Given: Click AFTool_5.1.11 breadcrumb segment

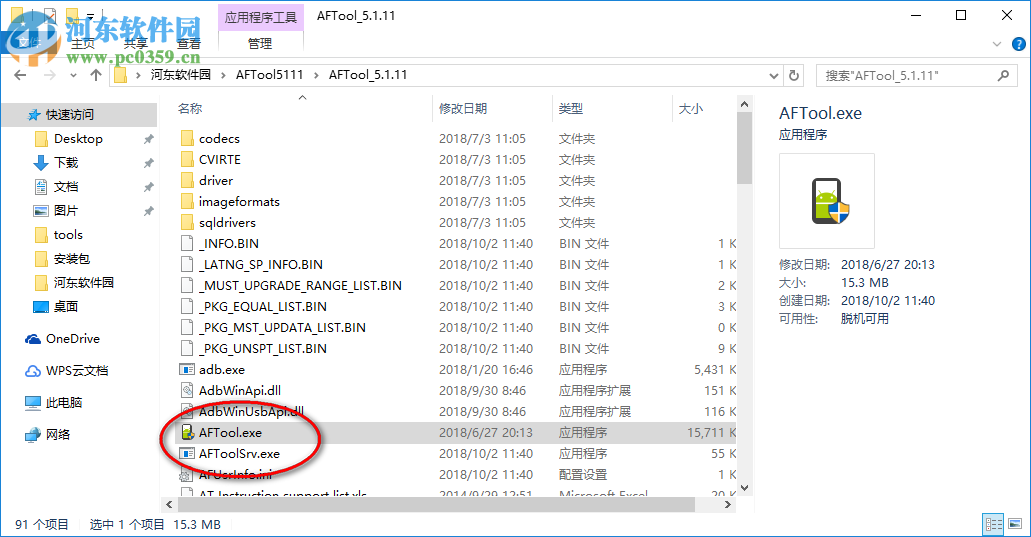Looking at the screenshot, I should tap(368, 75).
